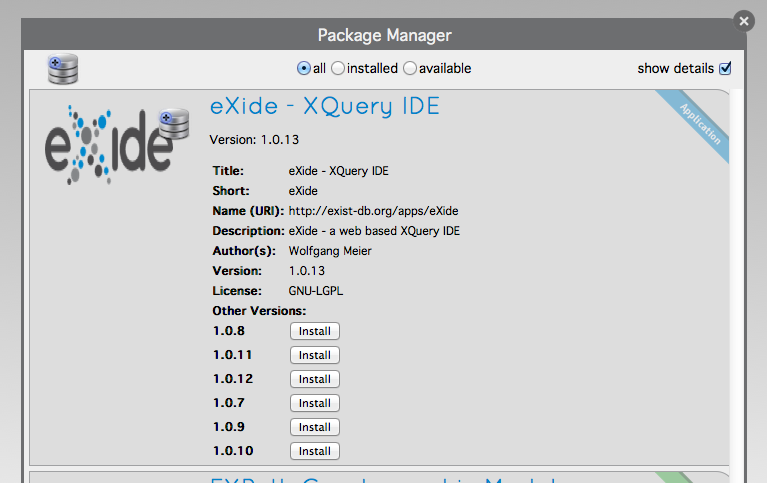Image resolution: width=767 pixels, height=483 pixels.
Task: Filter packages by "installed"
Action: (338, 69)
